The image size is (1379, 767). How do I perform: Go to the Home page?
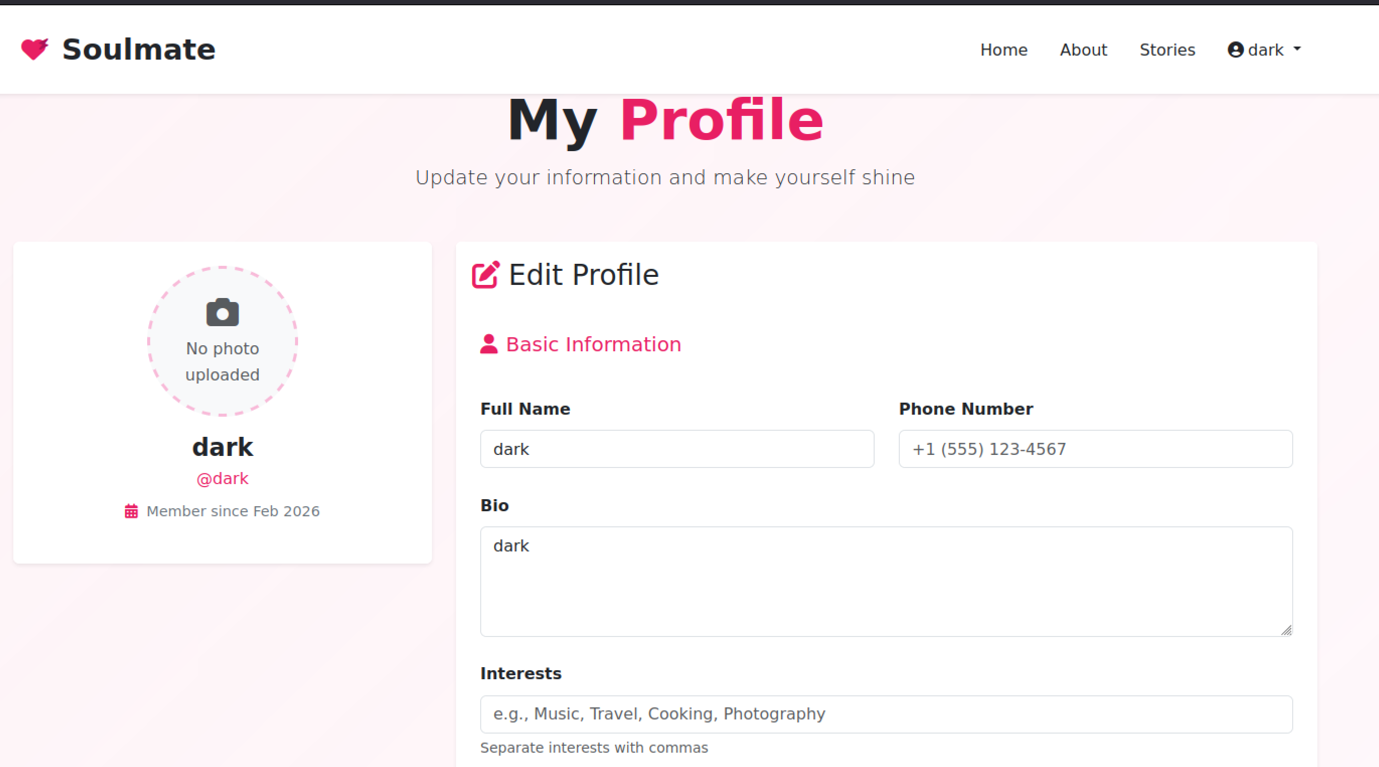point(1003,50)
